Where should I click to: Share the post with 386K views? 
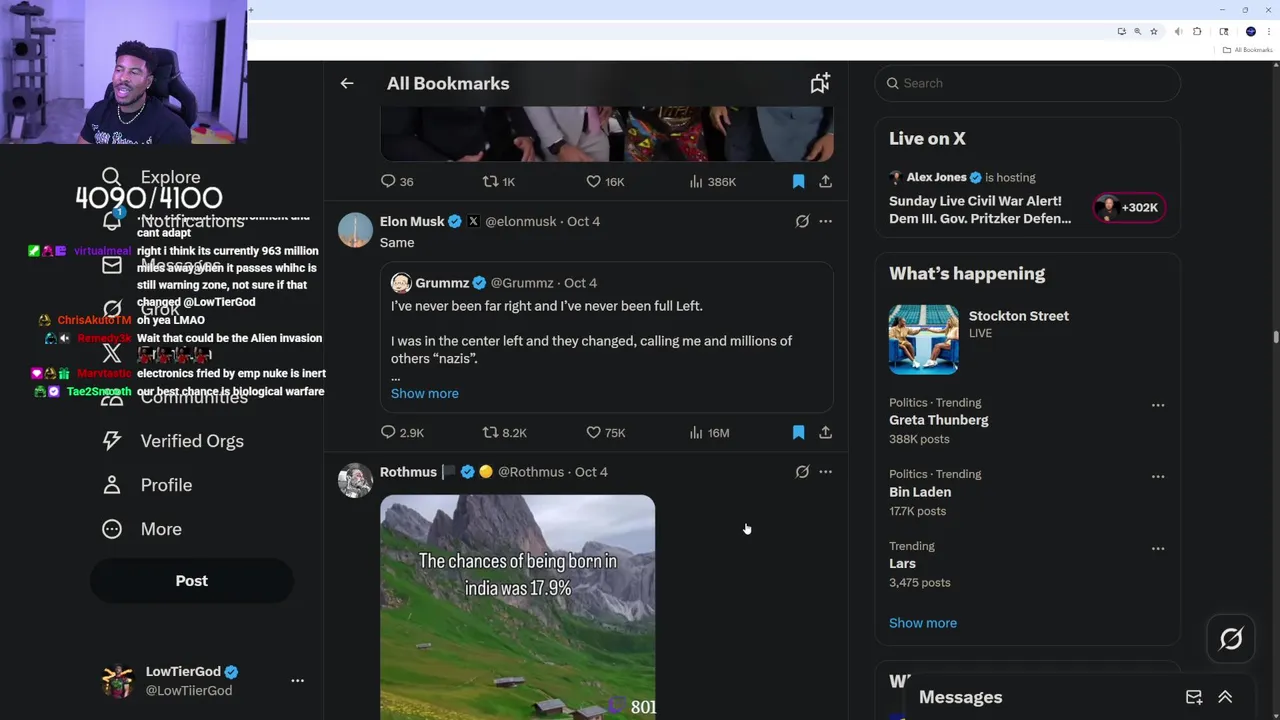tap(825, 182)
